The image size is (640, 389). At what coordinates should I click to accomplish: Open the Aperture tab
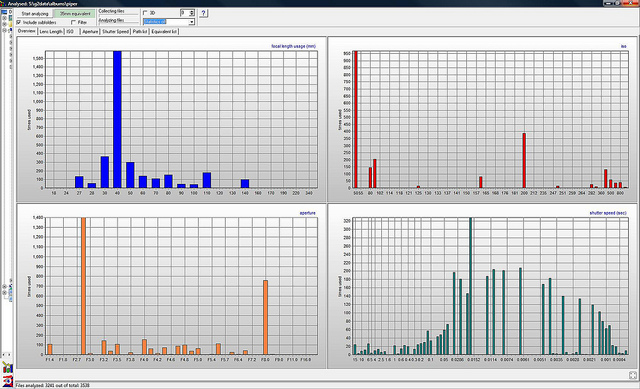90,31
